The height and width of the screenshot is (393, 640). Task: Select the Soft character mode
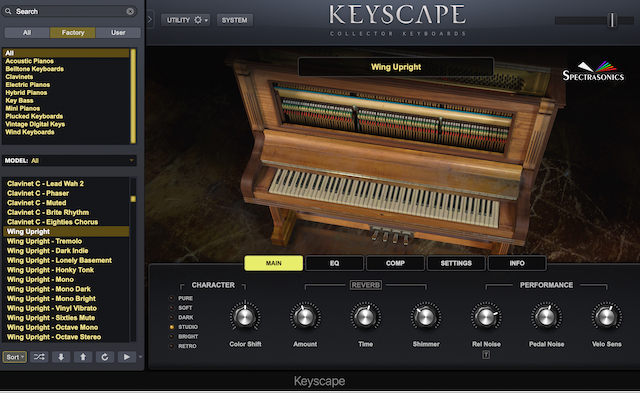click(181, 308)
